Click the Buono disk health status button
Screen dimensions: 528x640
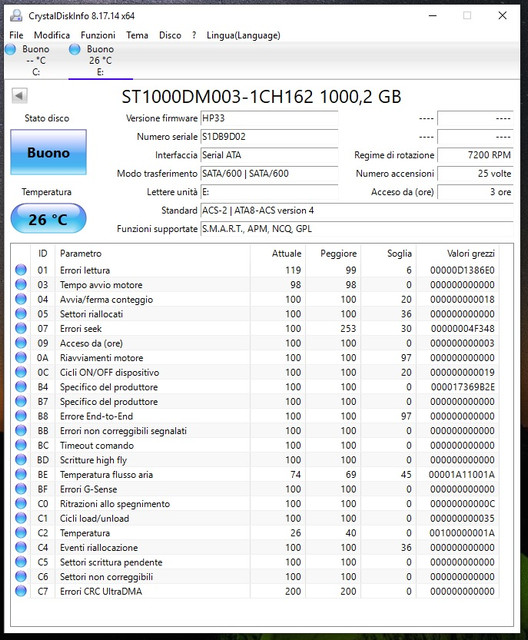(x=49, y=152)
